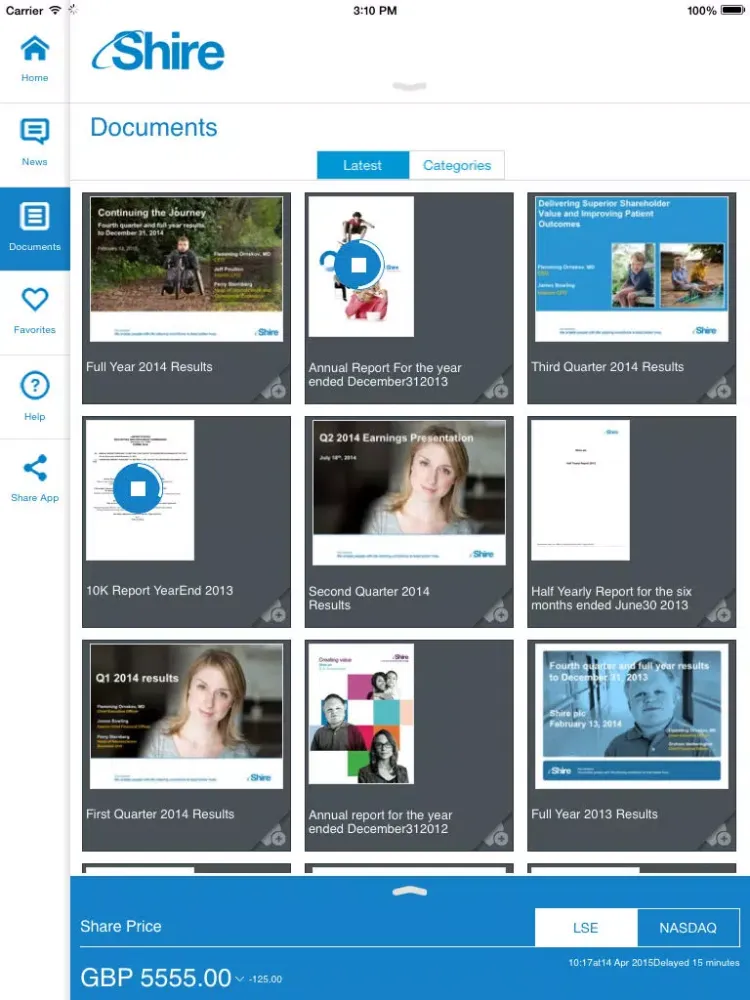Viewport: 750px width, 1000px height.
Task: Tap the 3:10 PM clock in status bar
Action: (375, 10)
